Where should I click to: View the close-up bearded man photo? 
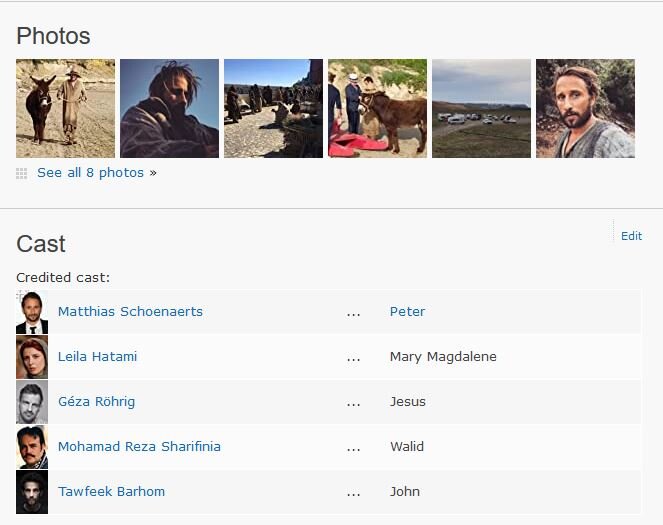pyautogui.click(x=585, y=108)
